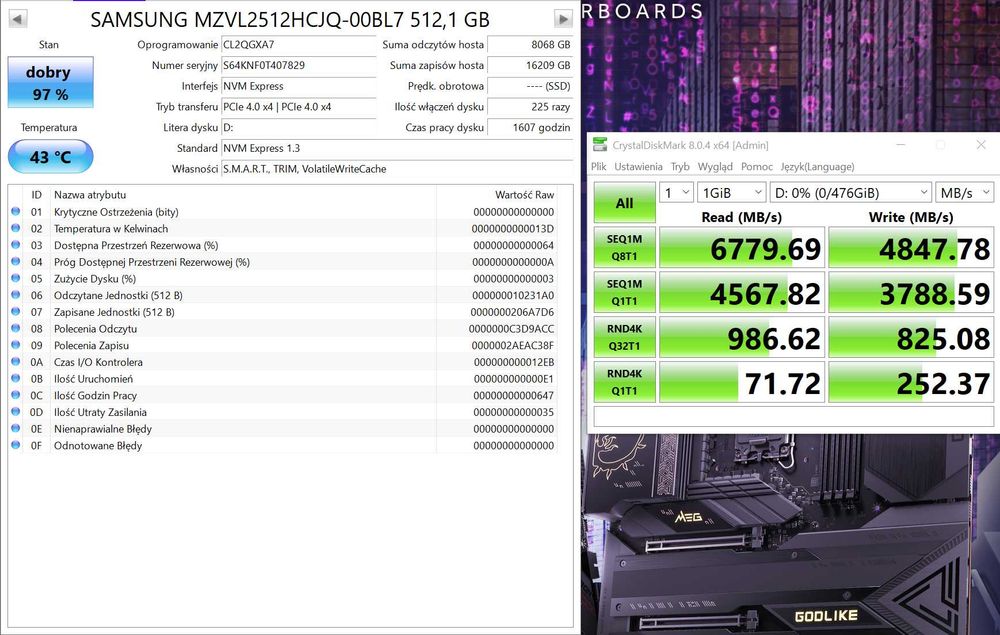Open the Pomoc menu
1000x635 pixels.
[756, 166]
